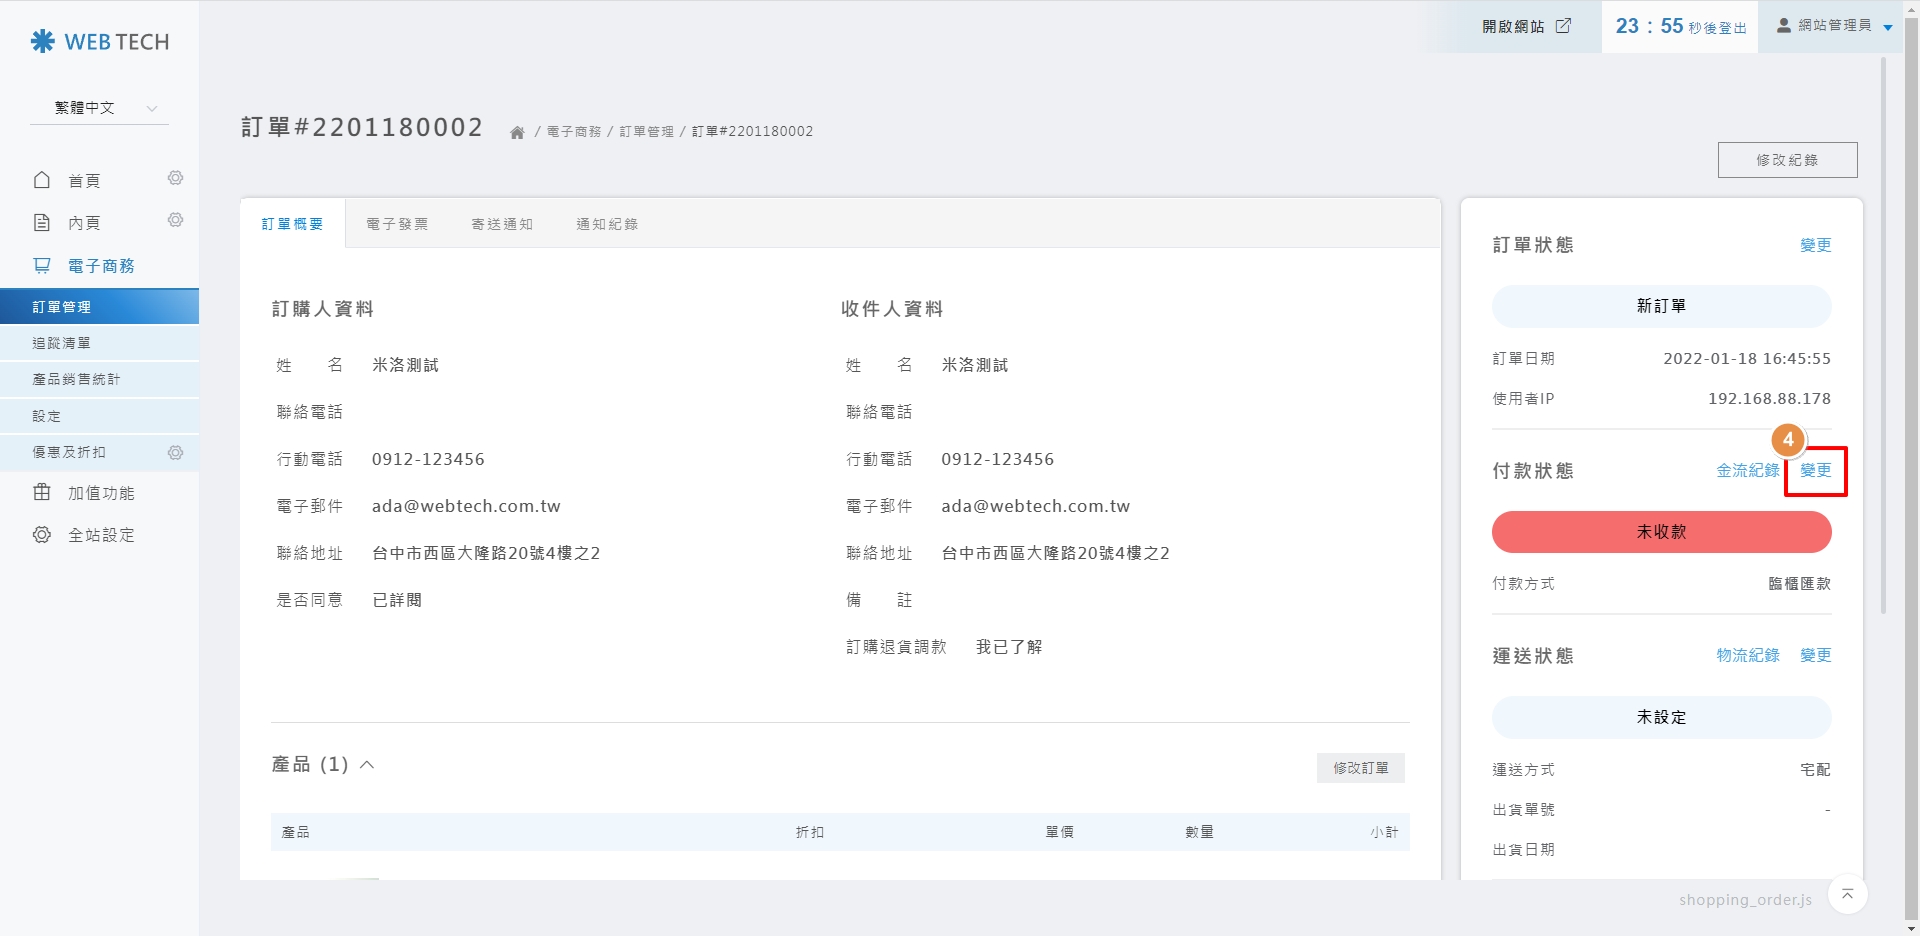Switch to the 通知紀錄 tab

point(607,224)
